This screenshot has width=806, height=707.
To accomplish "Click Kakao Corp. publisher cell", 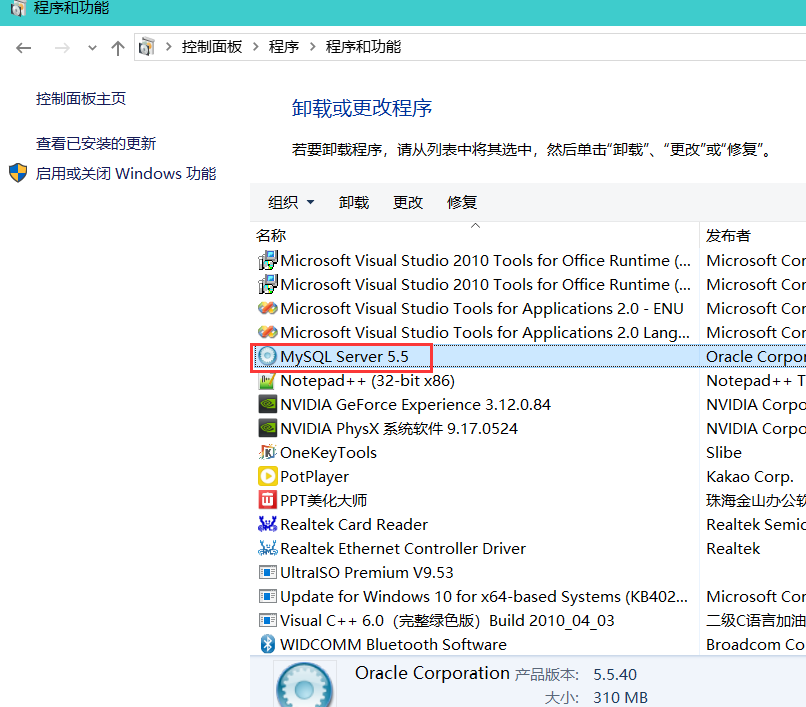I will click(x=750, y=476).
